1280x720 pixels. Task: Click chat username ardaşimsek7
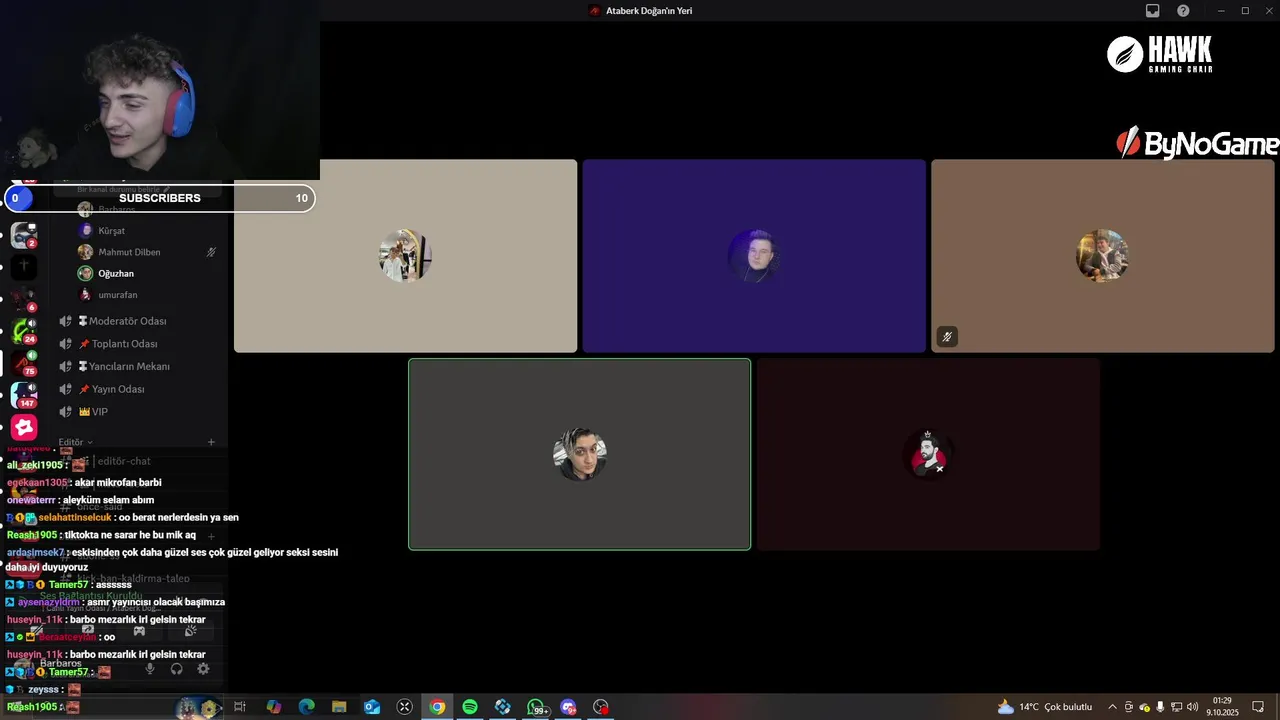click(x=35, y=552)
